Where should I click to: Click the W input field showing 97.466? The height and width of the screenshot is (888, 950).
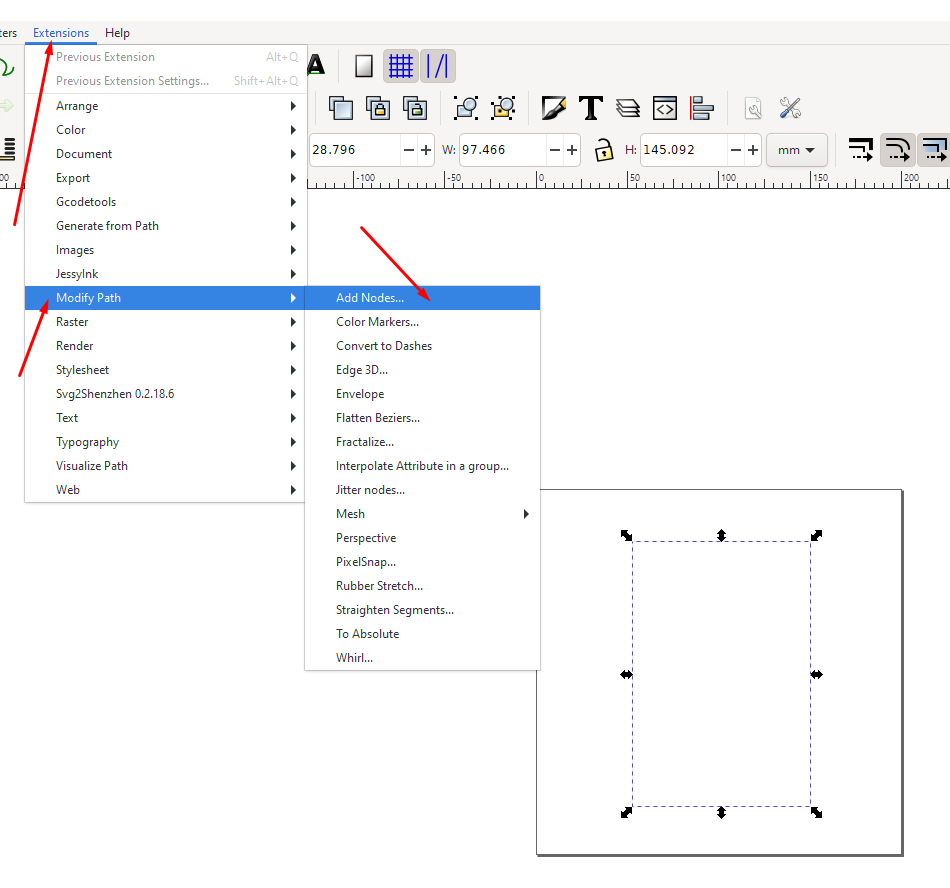click(x=503, y=150)
